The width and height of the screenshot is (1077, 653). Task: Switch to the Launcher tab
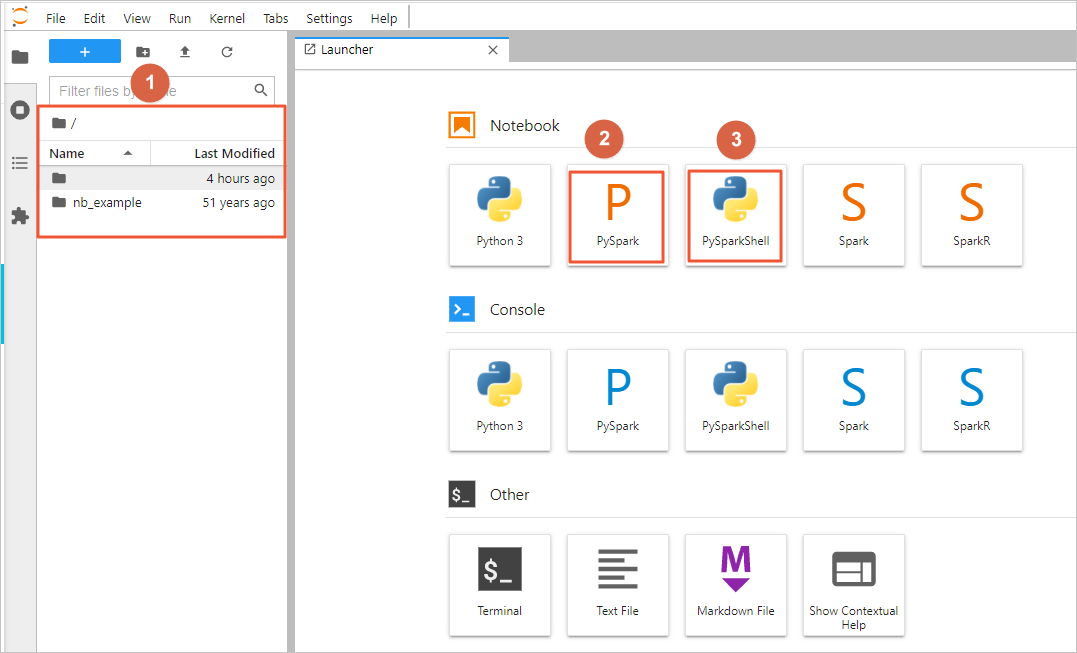[402, 49]
